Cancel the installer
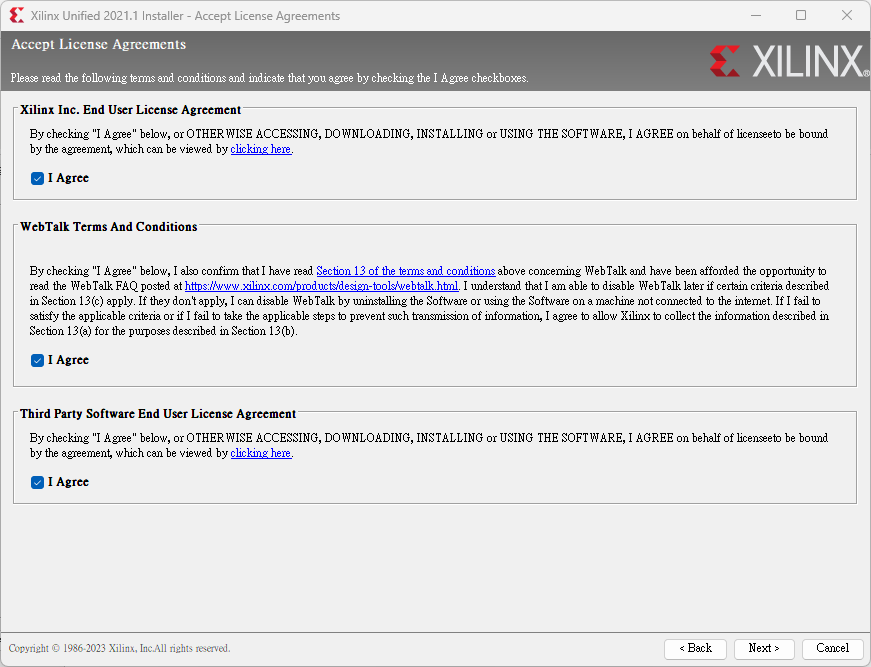Viewport: 871px width, 667px height. (832, 648)
